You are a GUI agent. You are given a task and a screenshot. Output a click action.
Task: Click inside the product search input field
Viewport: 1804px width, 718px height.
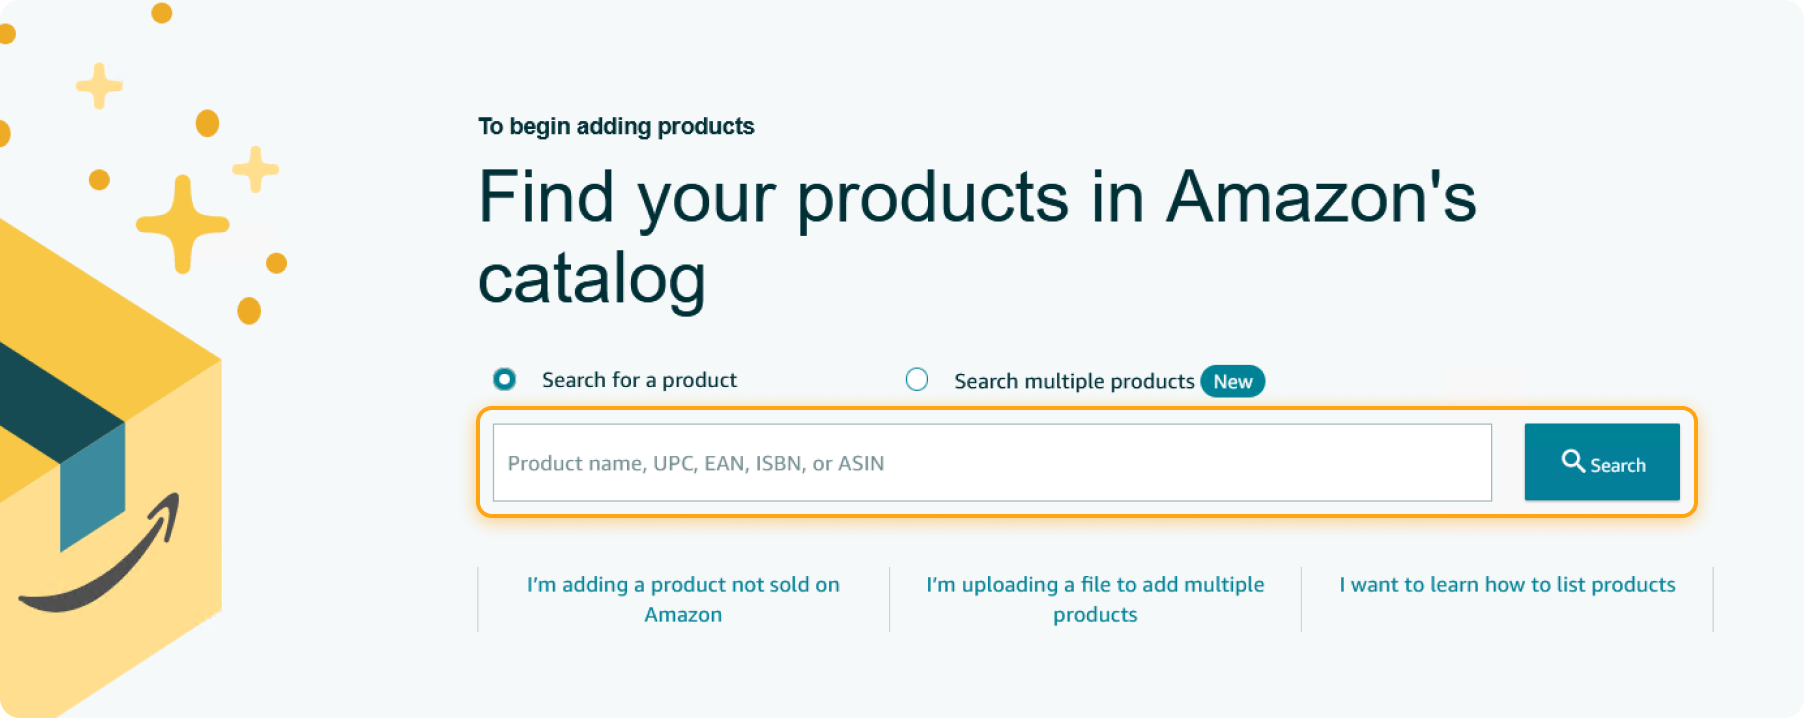tap(990, 462)
